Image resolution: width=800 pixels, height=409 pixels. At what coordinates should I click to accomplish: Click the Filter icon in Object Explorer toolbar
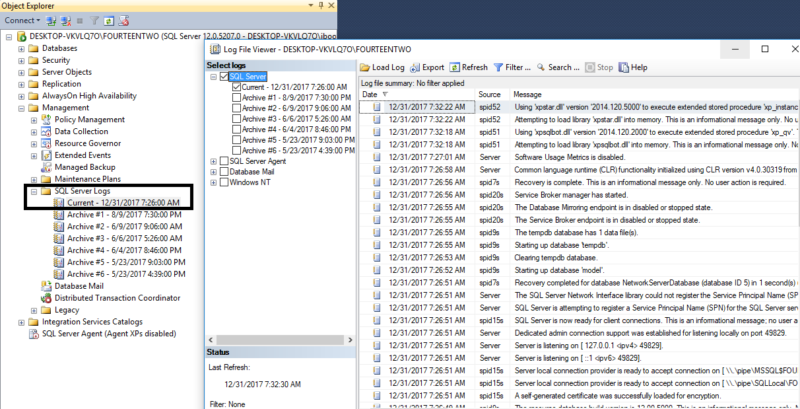(x=94, y=21)
